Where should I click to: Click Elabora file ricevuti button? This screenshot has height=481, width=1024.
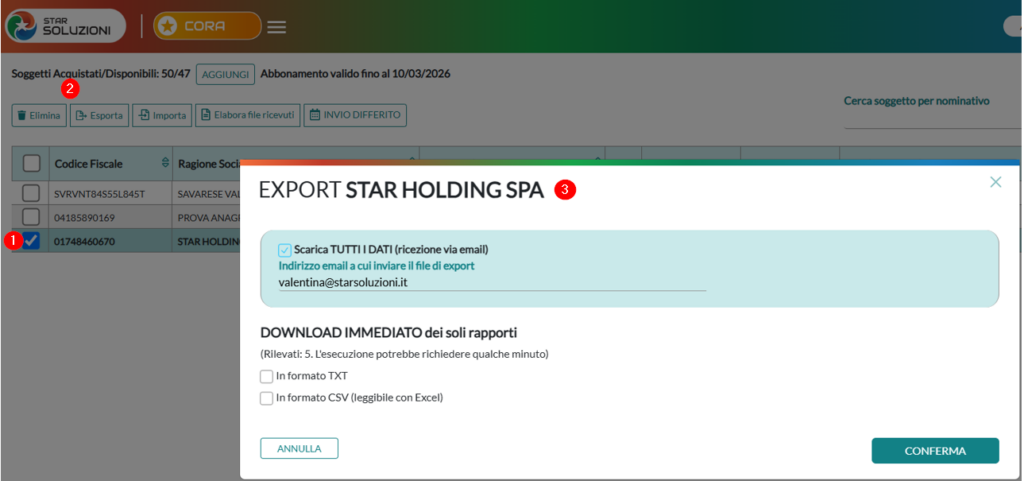coord(248,116)
